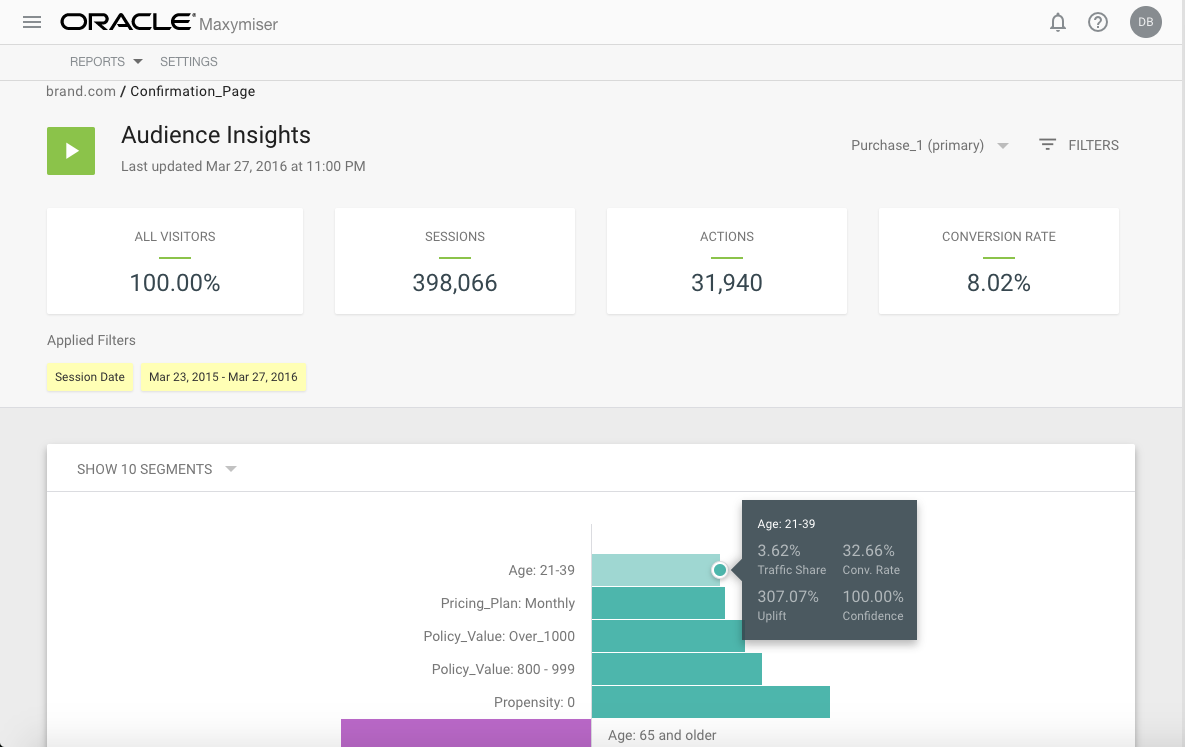The image size is (1185, 747).
Task: Open the DB user avatar menu
Action: point(1145,22)
